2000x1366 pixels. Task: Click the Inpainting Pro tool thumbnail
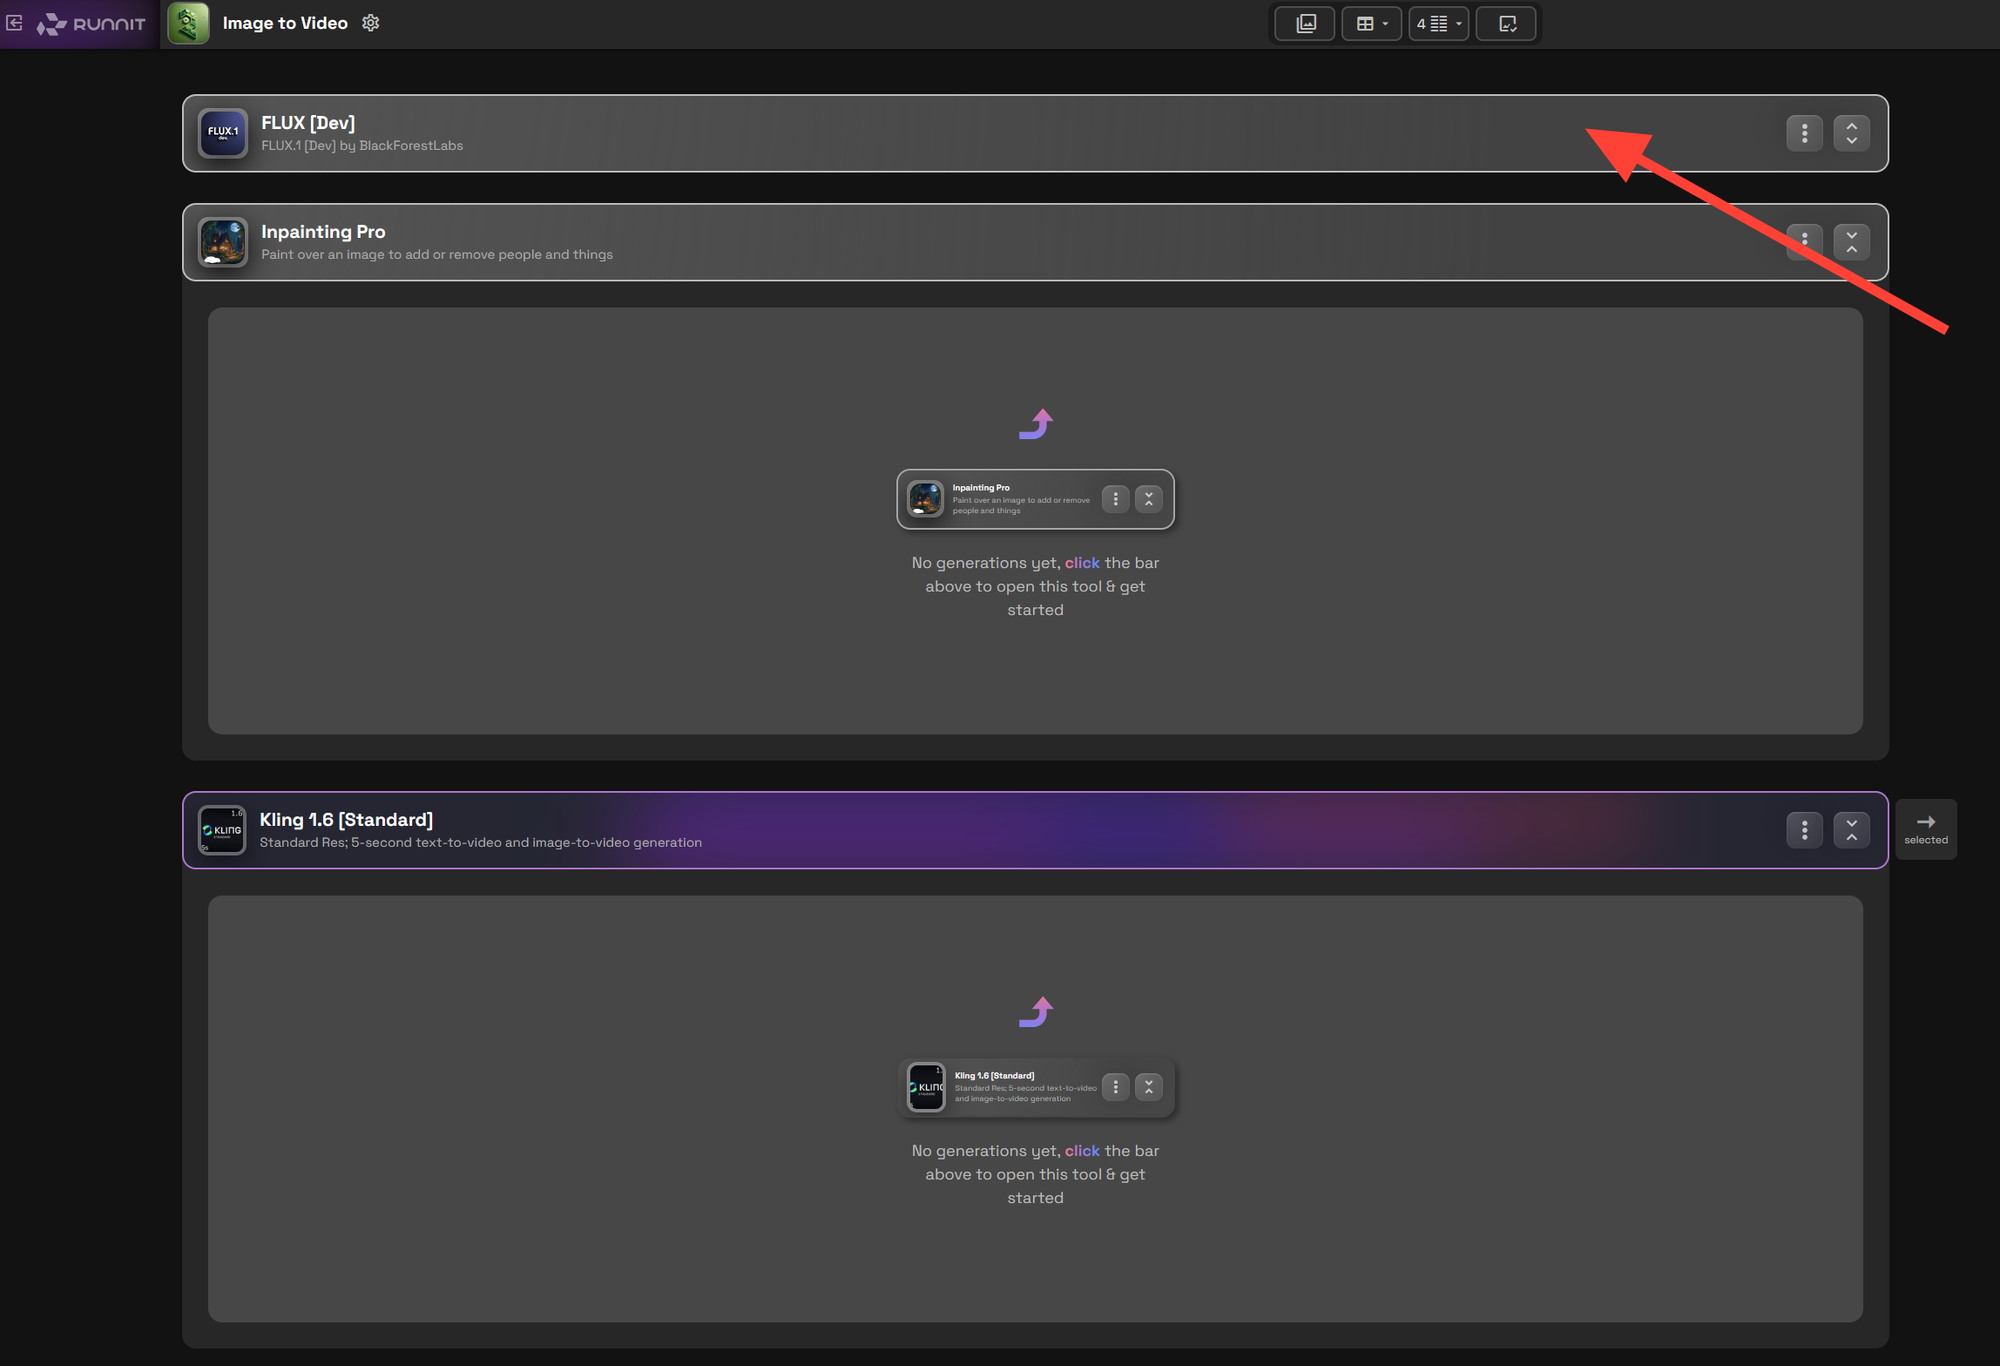(x=222, y=242)
